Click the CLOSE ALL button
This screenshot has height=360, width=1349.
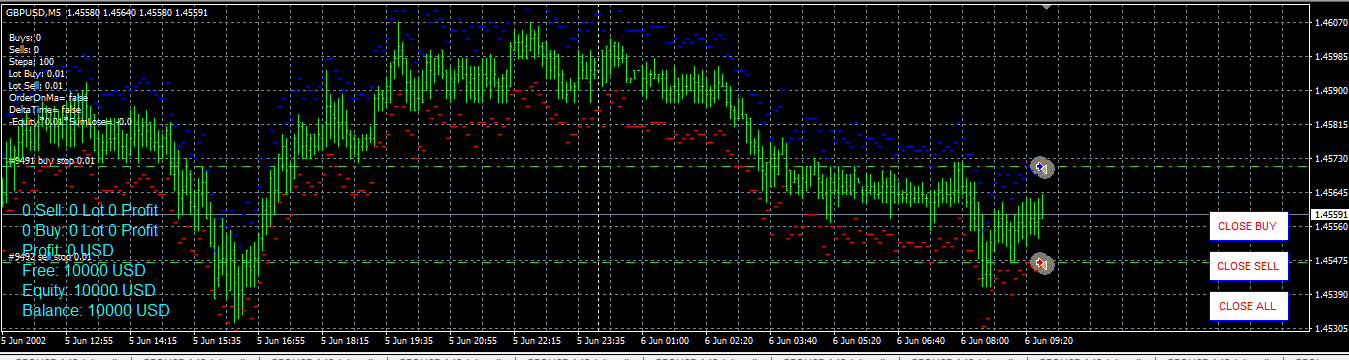[1247, 306]
